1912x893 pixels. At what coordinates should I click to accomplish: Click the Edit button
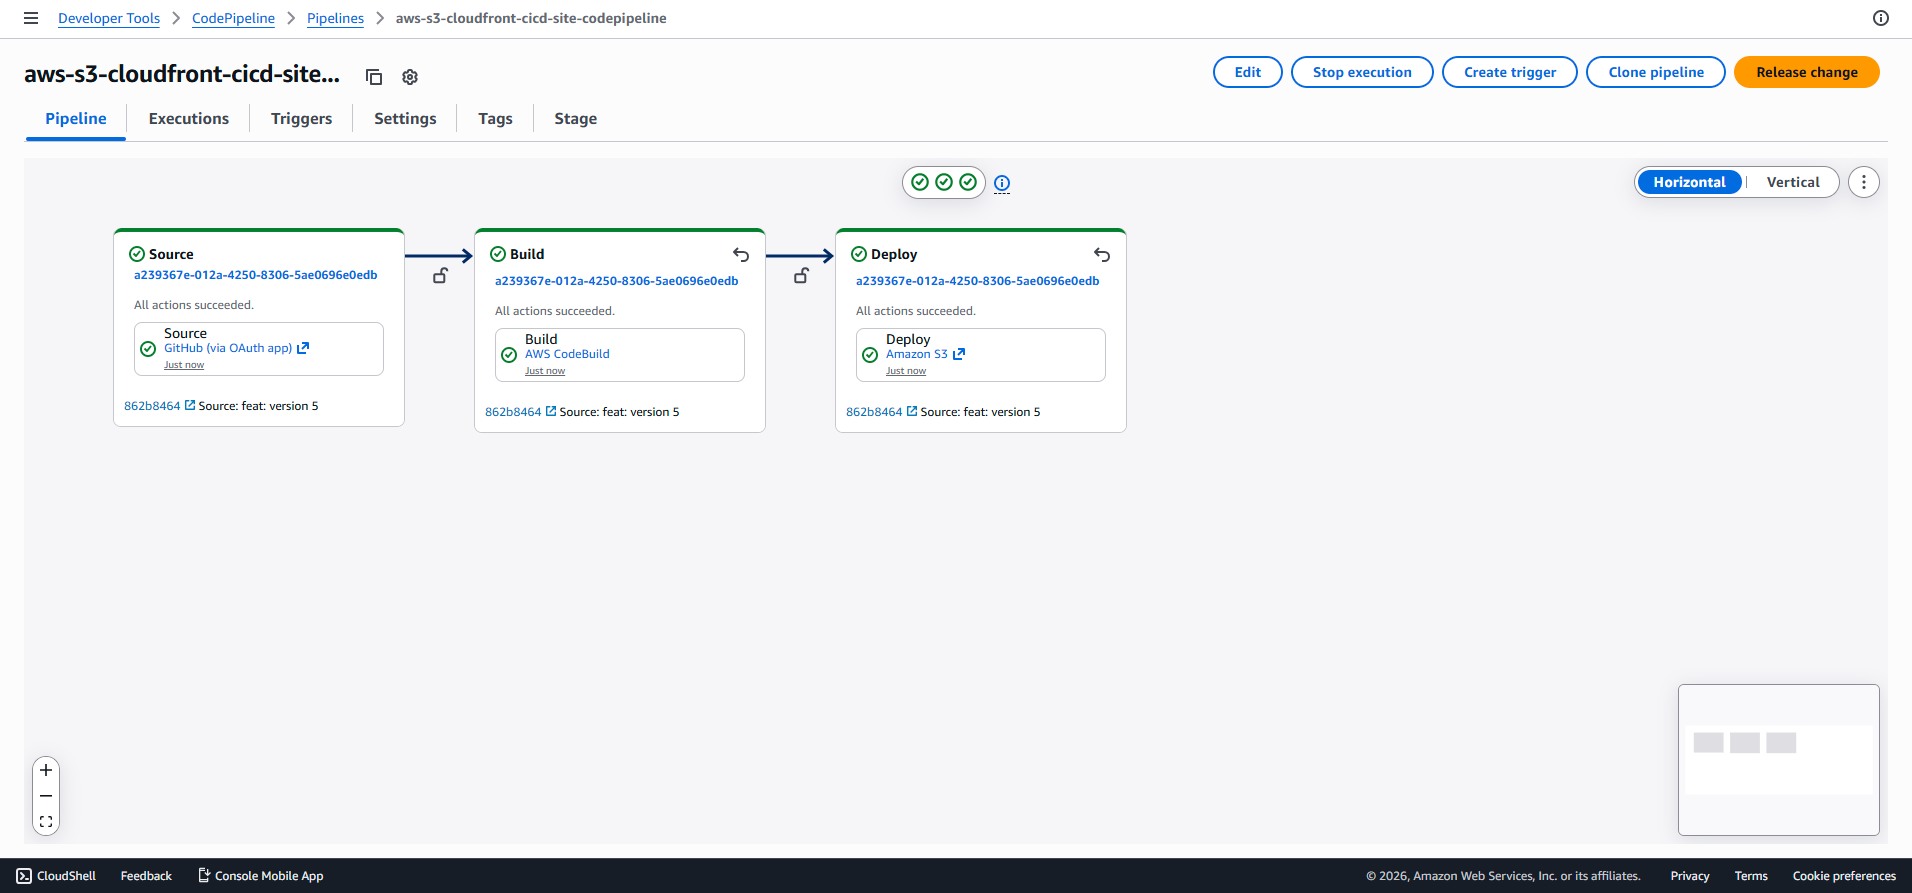1248,72
